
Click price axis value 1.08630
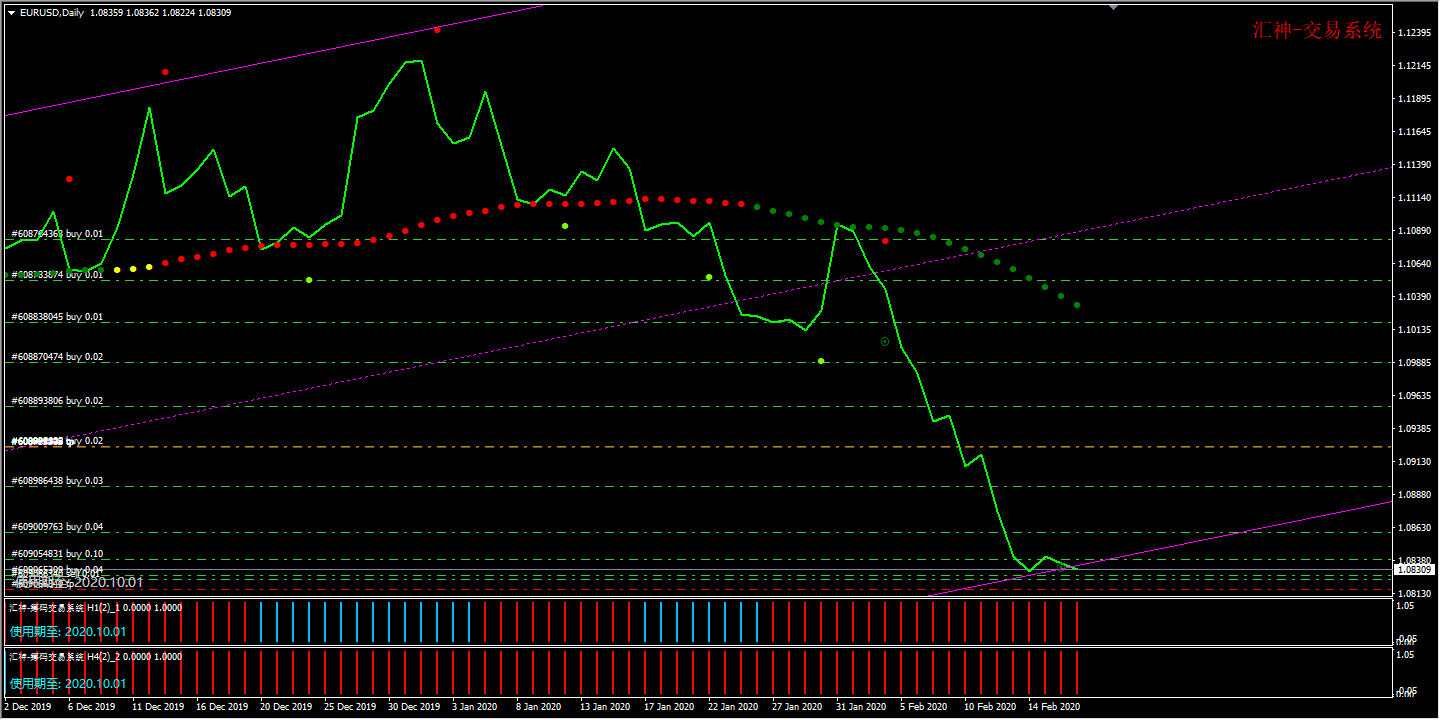(1414, 528)
